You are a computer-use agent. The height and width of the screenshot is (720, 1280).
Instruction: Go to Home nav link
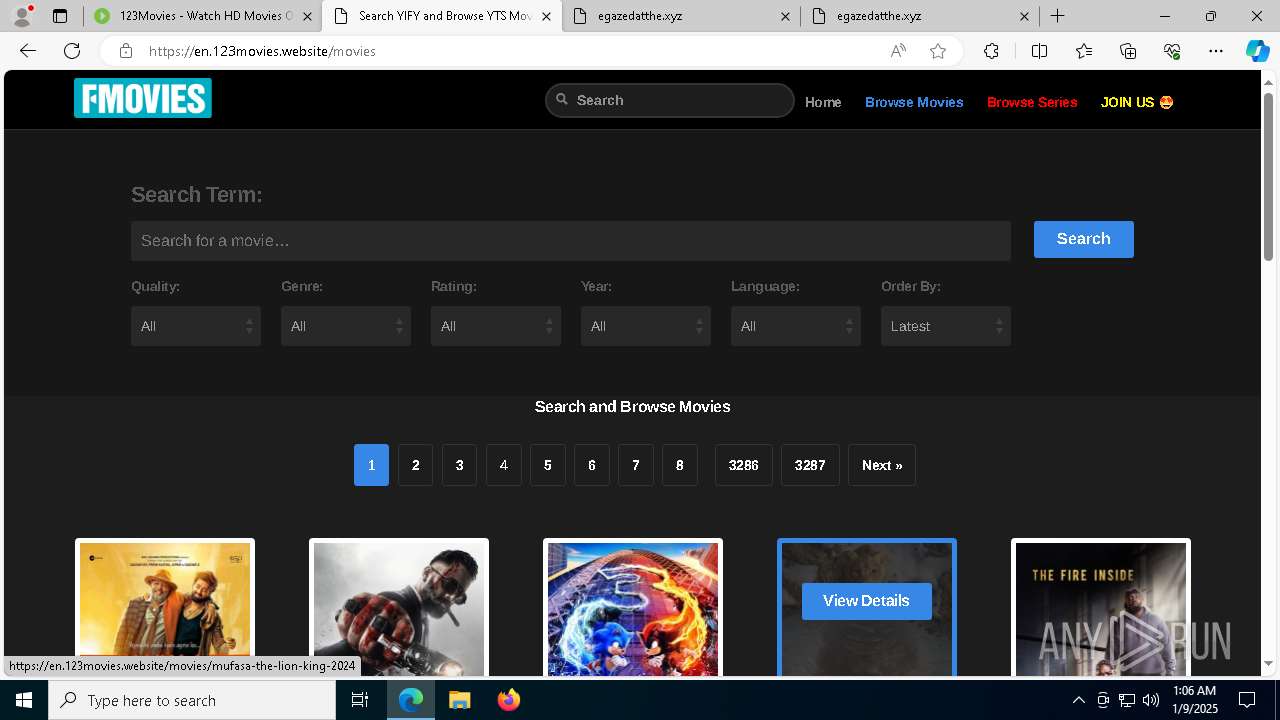(823, 102)
